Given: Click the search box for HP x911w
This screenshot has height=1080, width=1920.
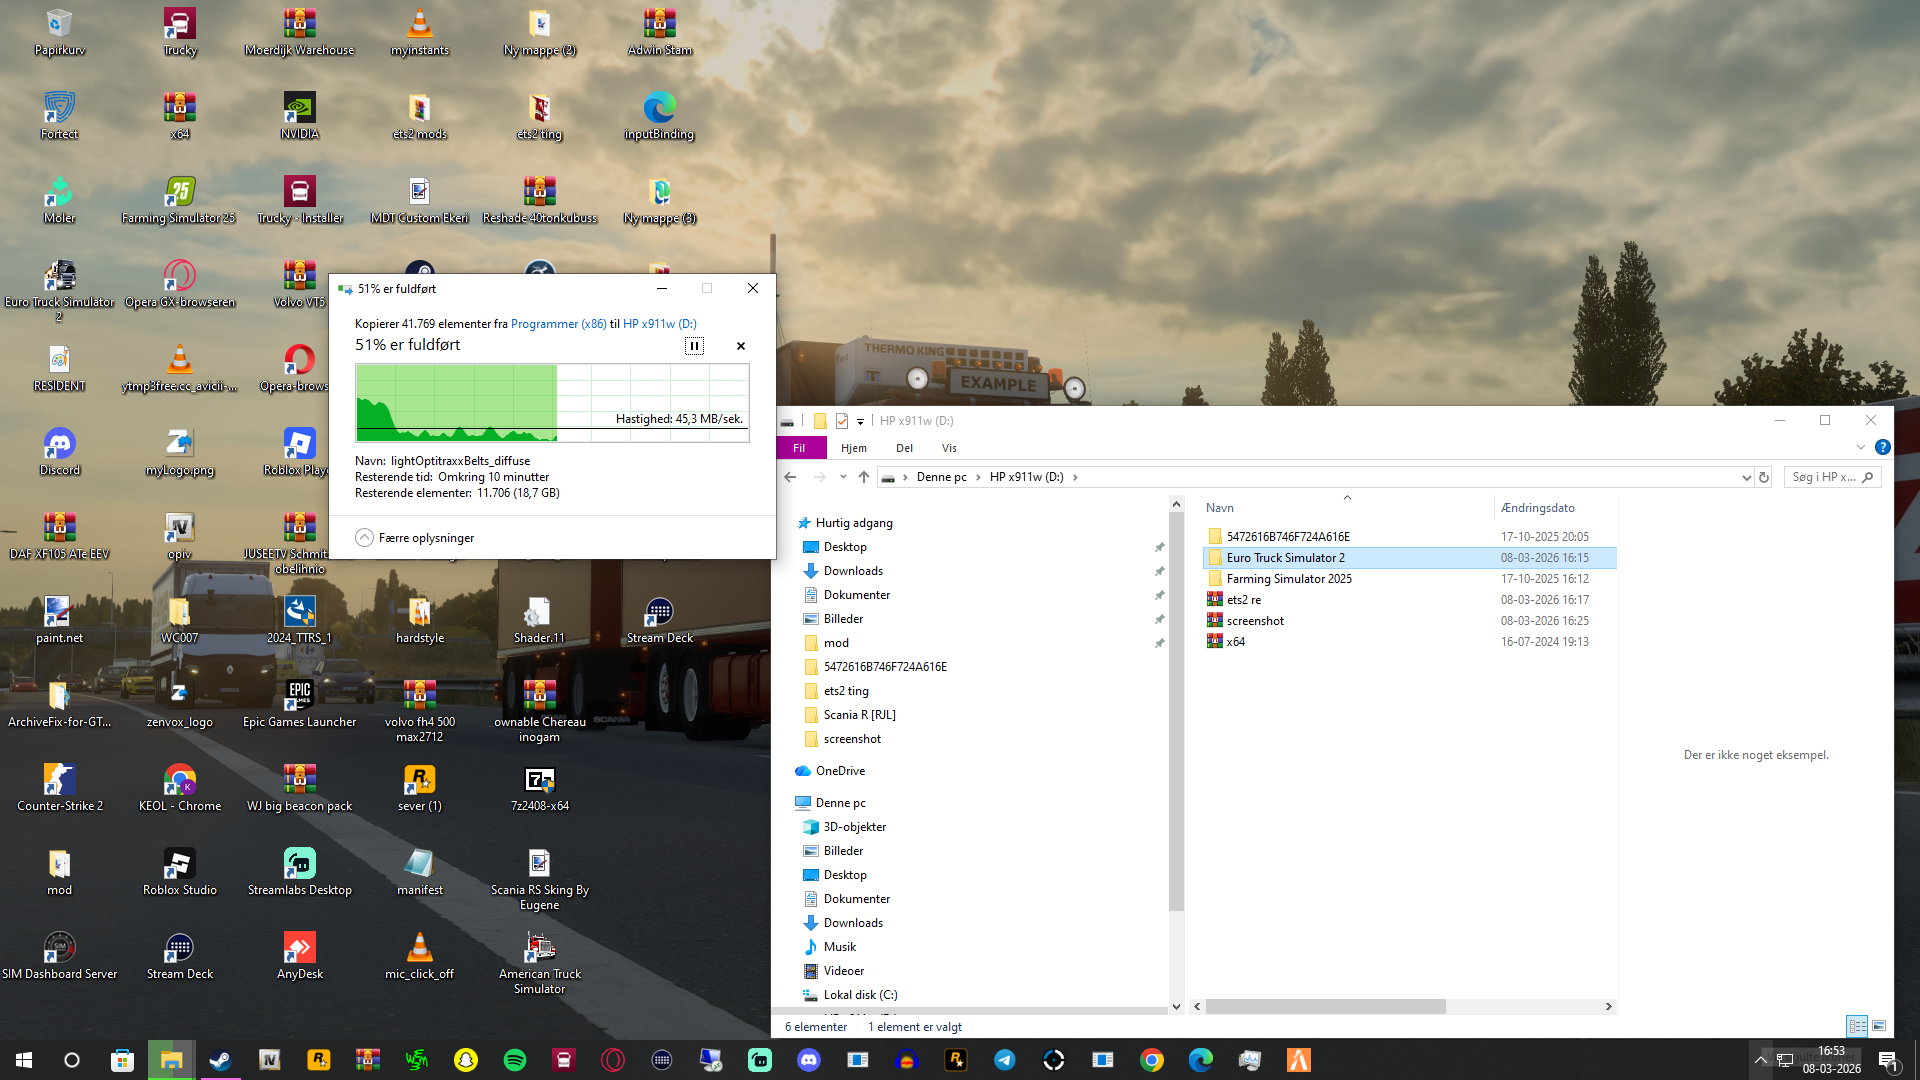Looking at the screenshot, I should pos(1824,477).
